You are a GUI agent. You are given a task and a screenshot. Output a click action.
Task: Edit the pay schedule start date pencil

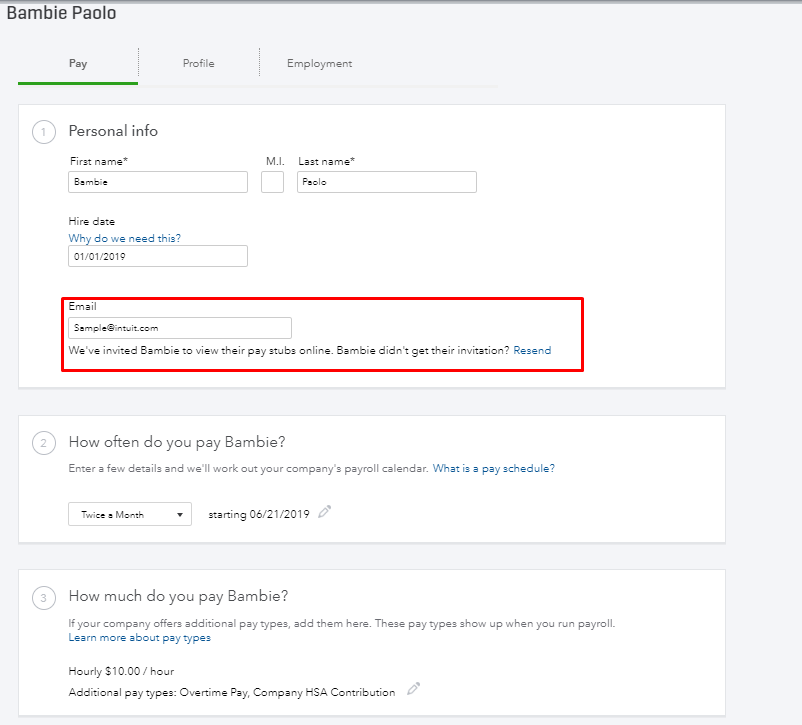click(x=324, y=512)
